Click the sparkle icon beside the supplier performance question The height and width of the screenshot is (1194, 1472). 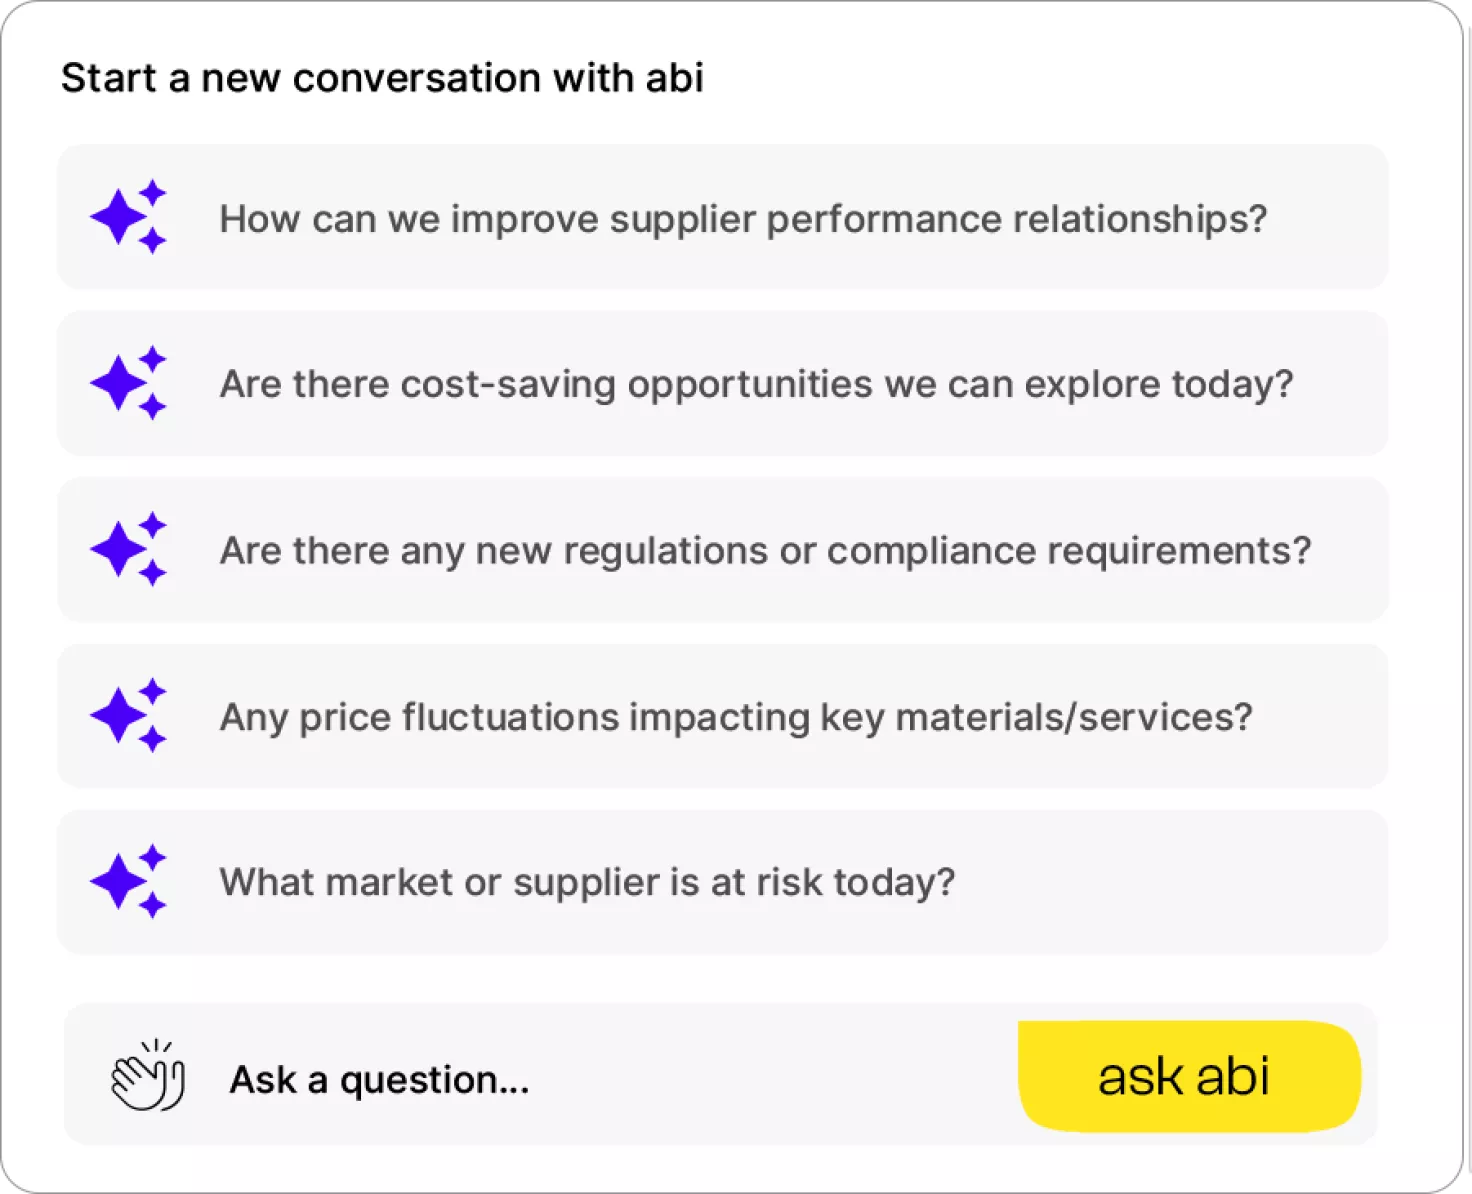127,218
